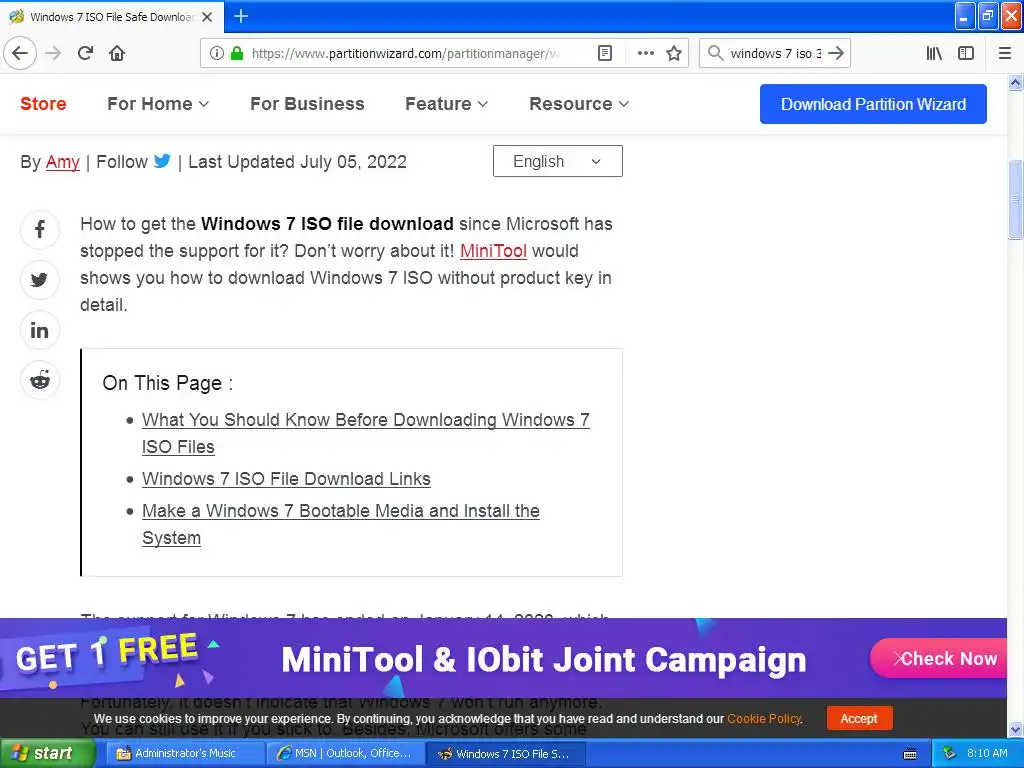Screen dimensions: 1024x768
Task: Expand the For Home menu
Action: [x=158, y=104]
